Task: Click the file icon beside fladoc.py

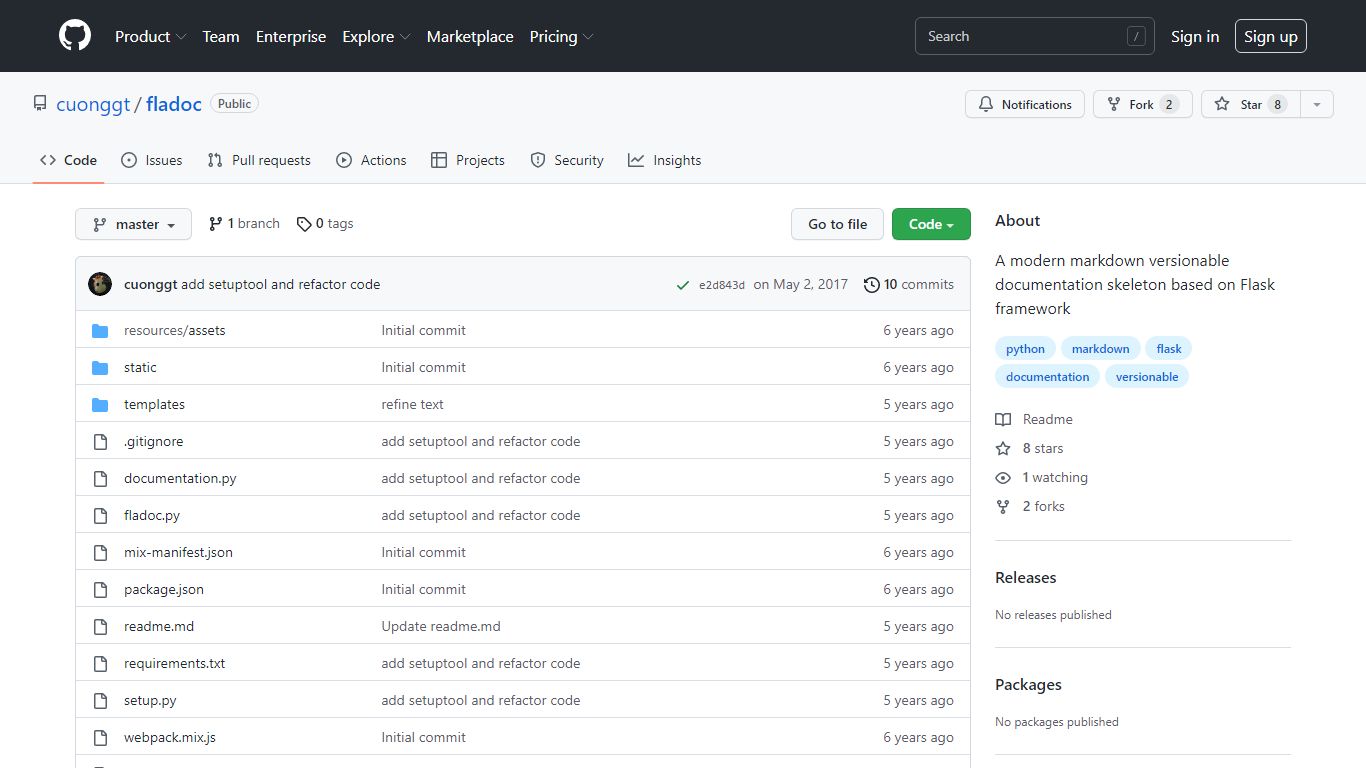Action: 100,515
